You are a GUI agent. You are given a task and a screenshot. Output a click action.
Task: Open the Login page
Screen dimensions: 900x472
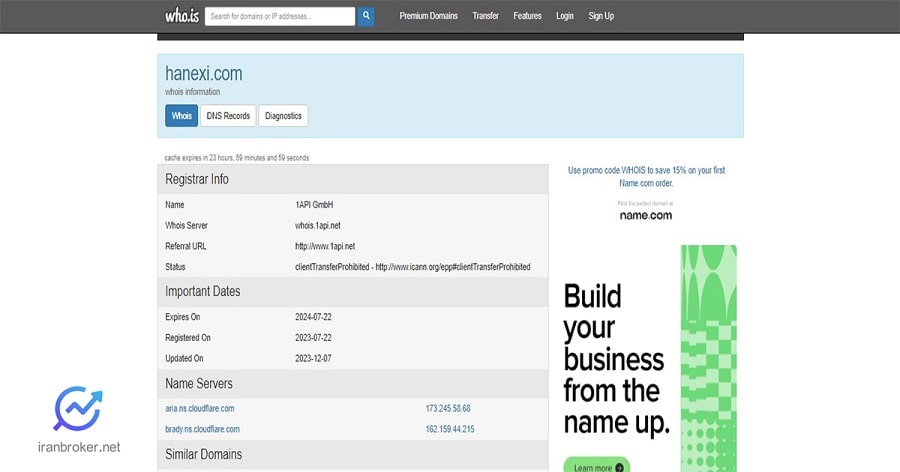click(x=565, y=16)
